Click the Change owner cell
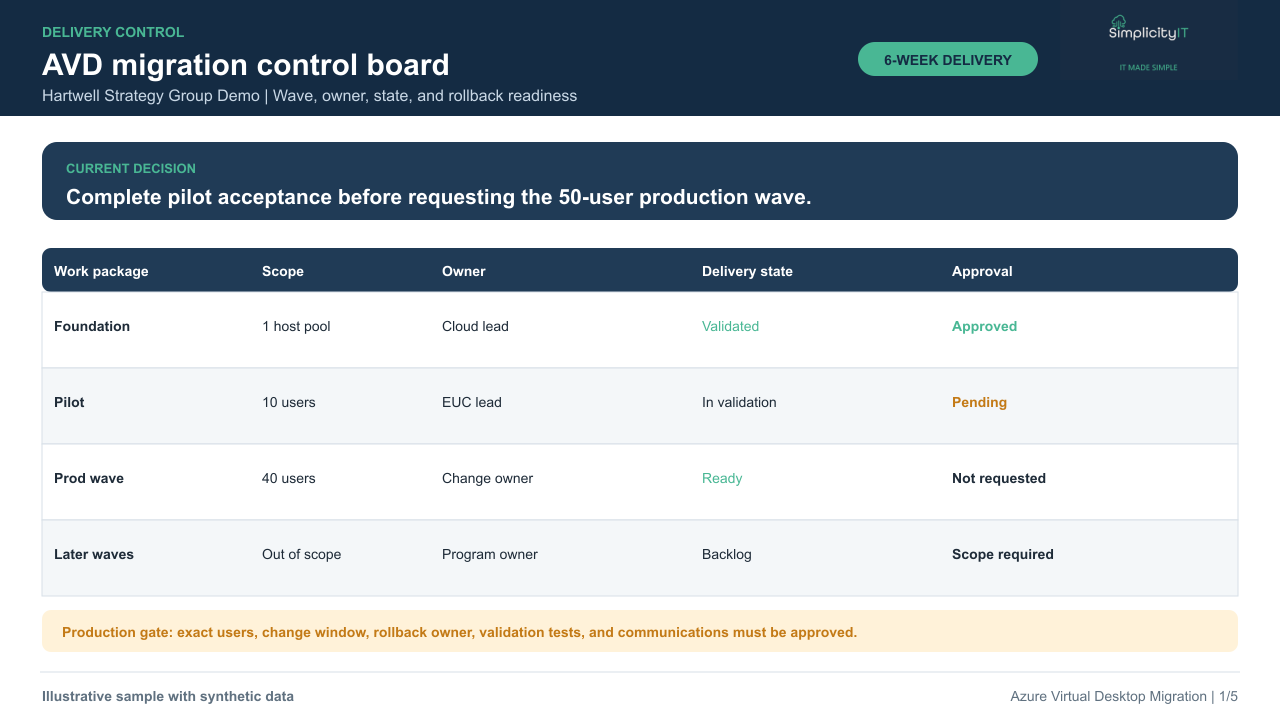The image size is (1280, 720). pyautogui.click(x=487, y=478)
